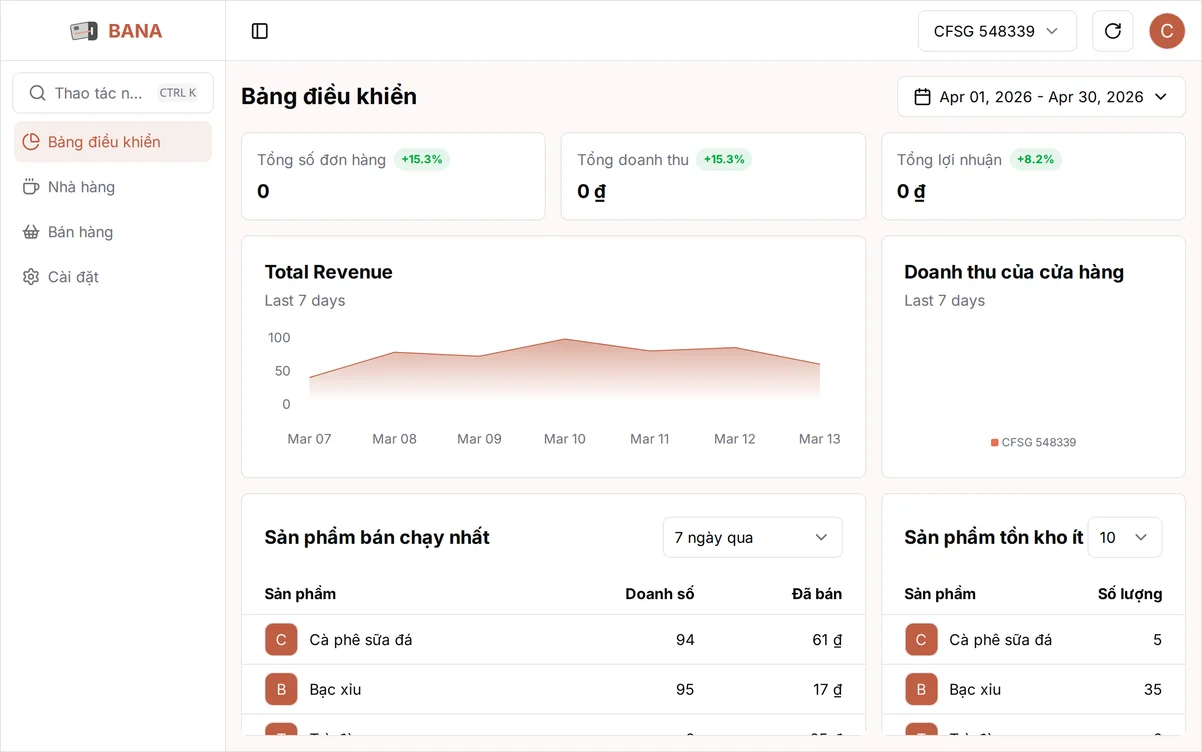Click the coffee cup icon for Nhà hàng

coord(31,187)
